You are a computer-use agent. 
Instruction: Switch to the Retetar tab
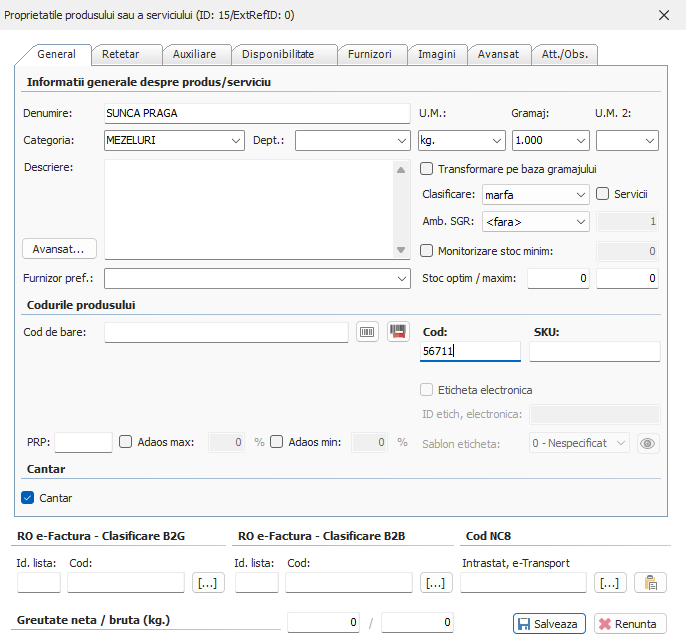[x=120, y=54]
